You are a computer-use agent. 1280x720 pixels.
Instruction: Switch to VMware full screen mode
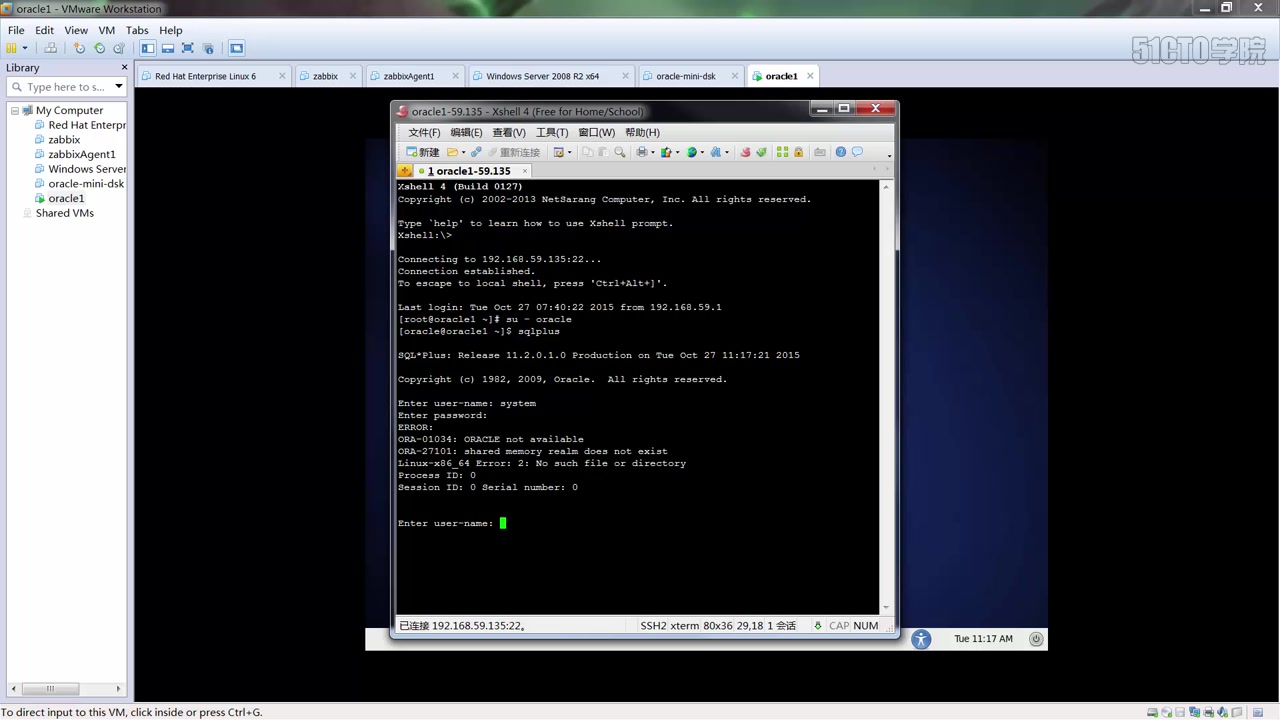pyautogui.click(x=188, y=48)
